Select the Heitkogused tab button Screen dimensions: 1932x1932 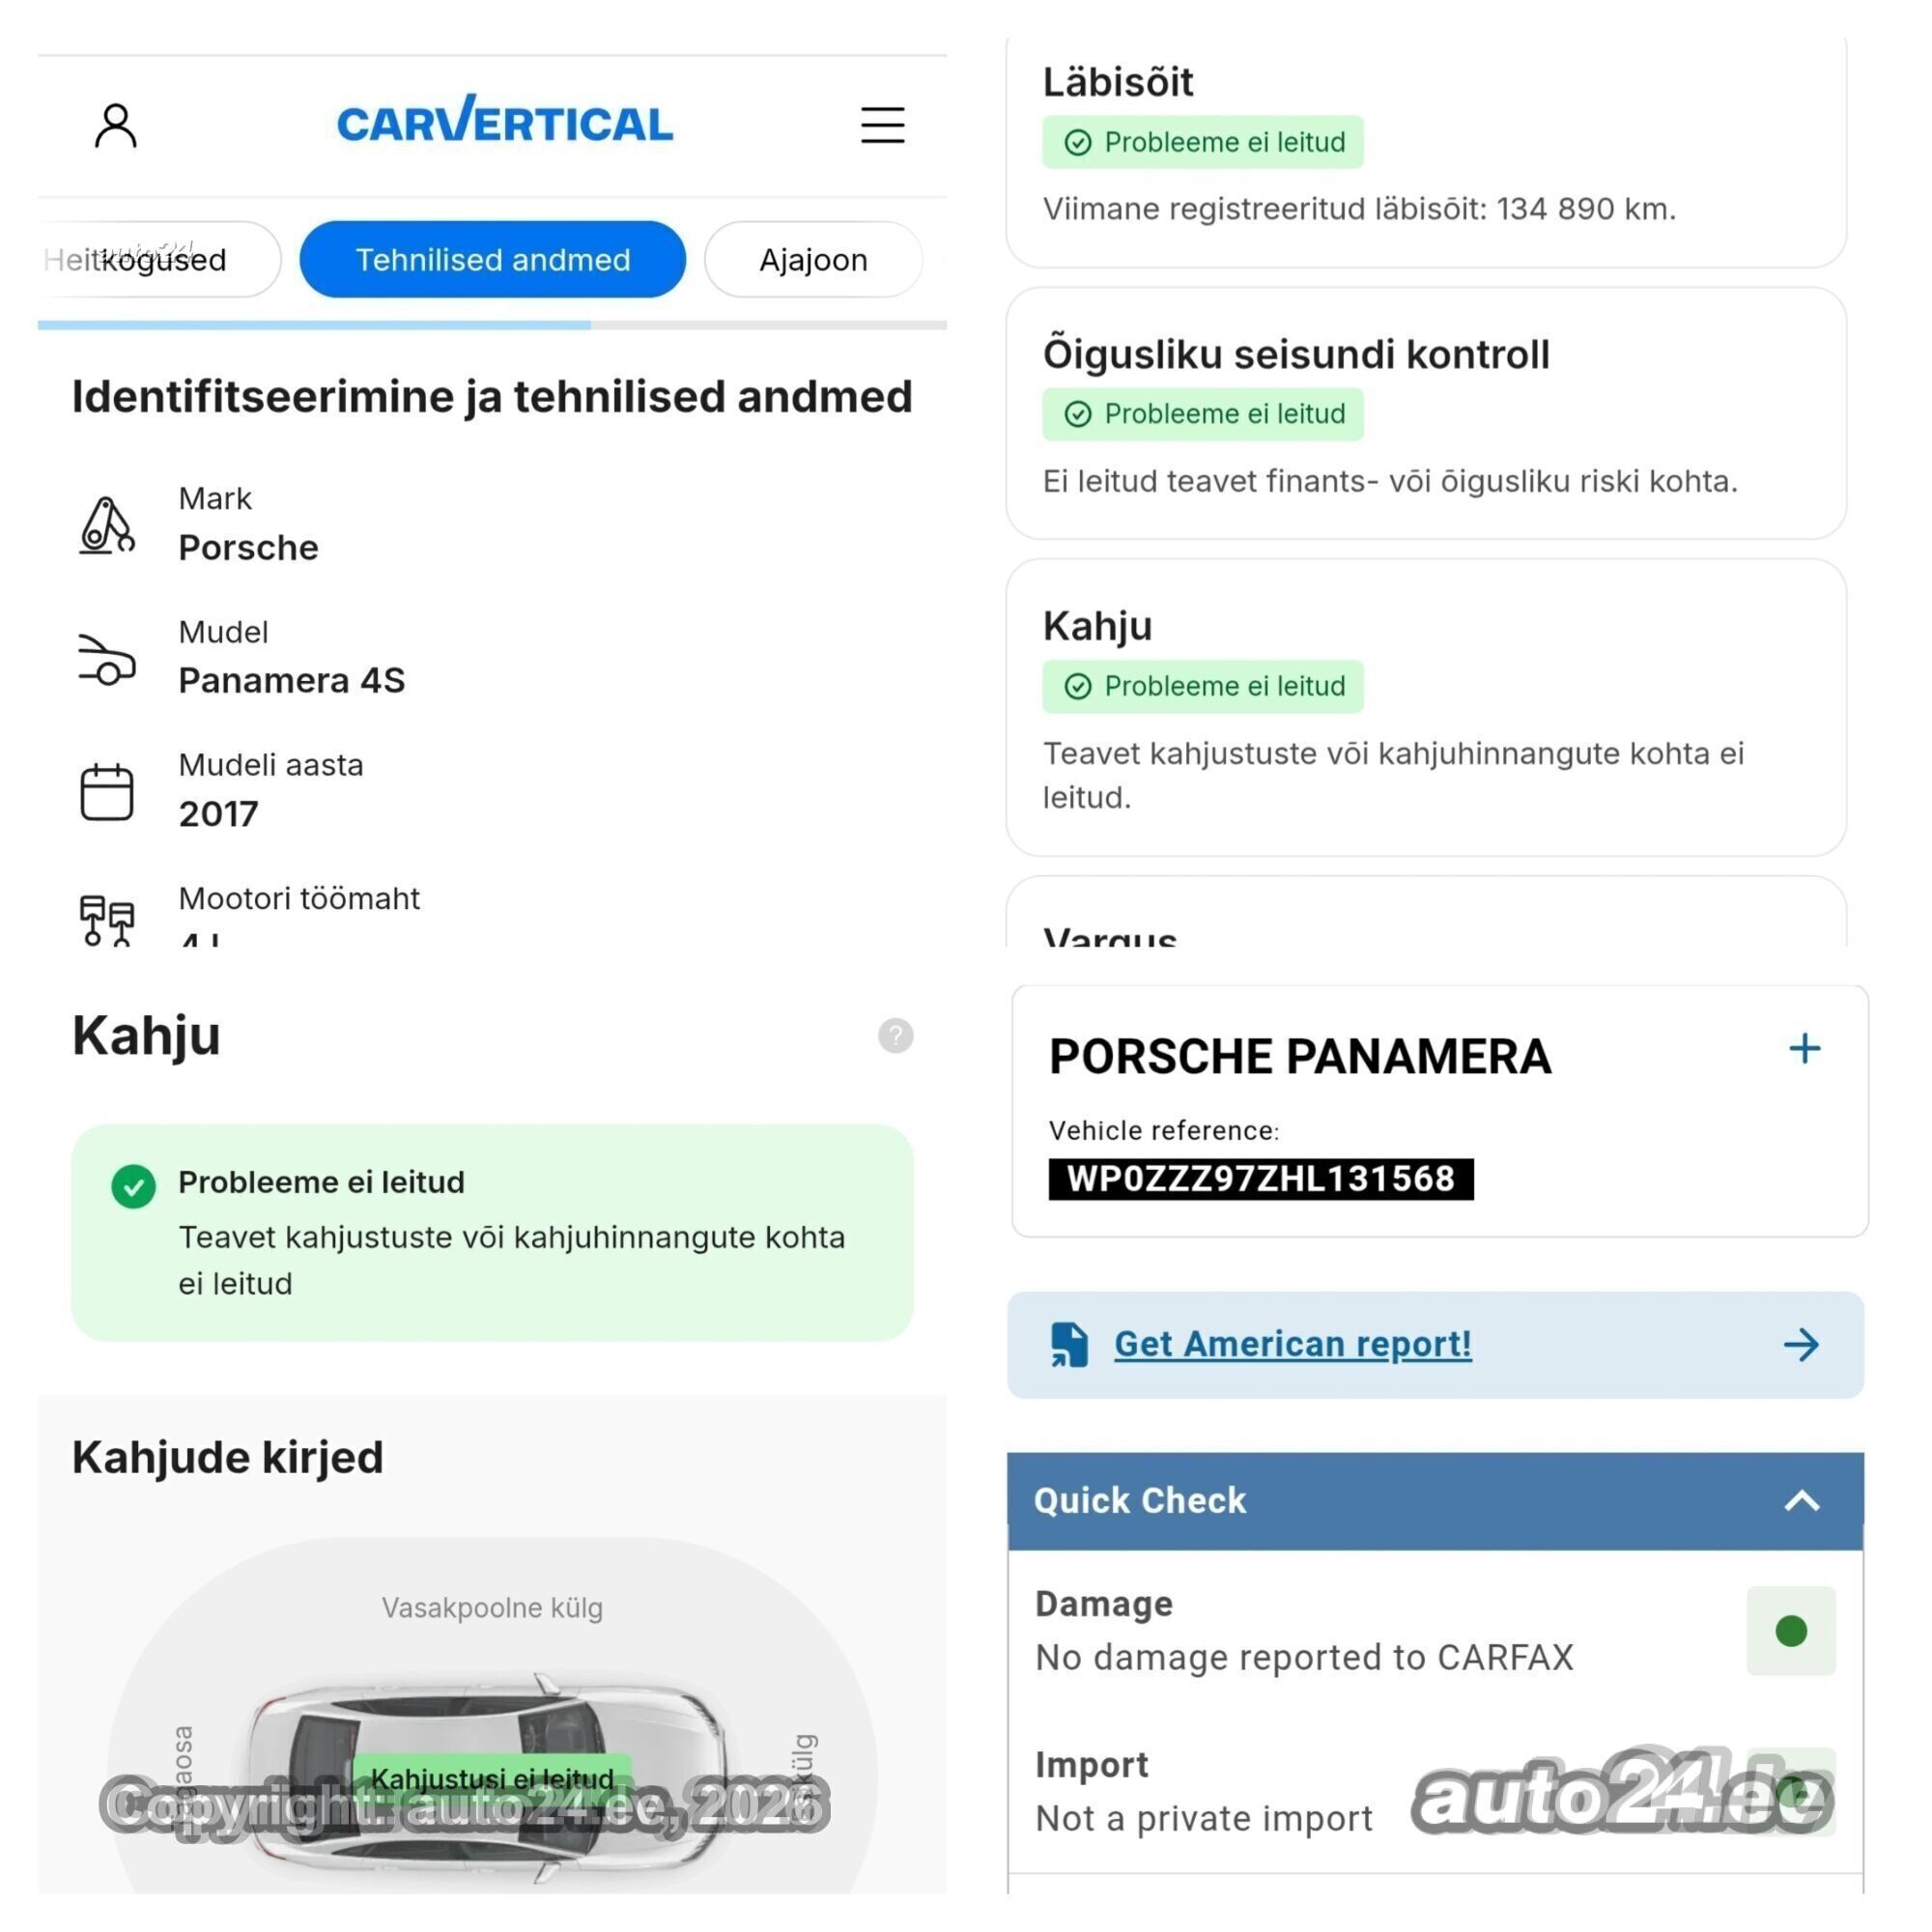[160, 259]
